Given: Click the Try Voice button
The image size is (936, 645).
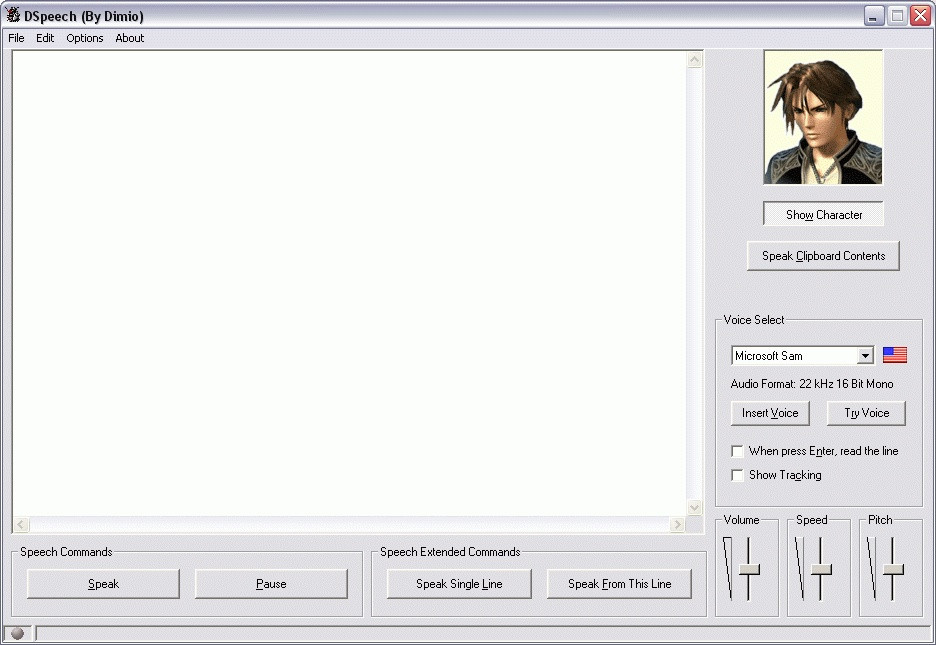Looking at the screenshot, I should click(x=866, y=413).
